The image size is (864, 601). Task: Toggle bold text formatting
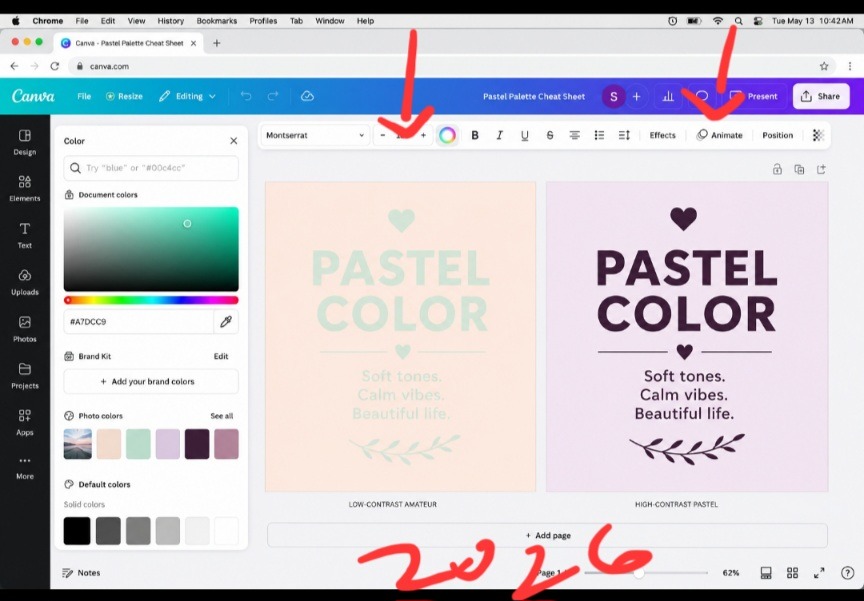tap(474, 135)
